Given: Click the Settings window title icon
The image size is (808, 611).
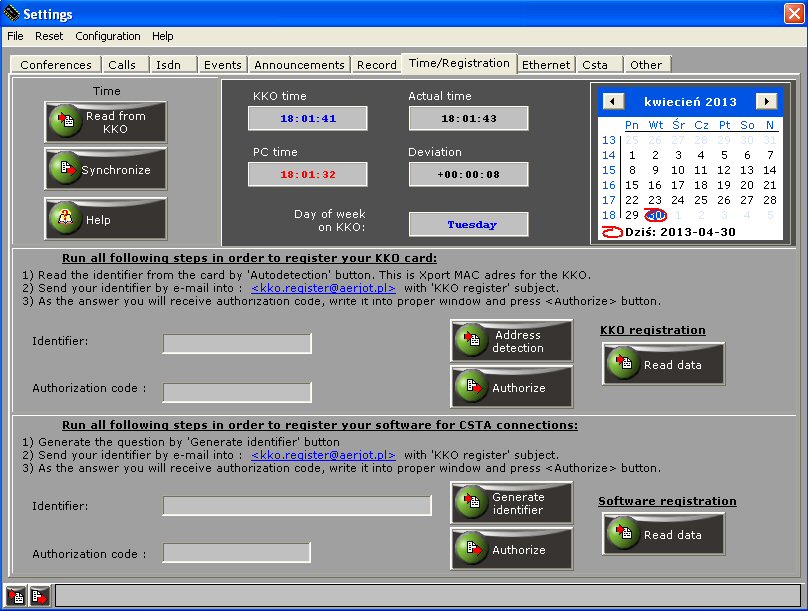Looking at the screenshot, I should pos(11,13).
